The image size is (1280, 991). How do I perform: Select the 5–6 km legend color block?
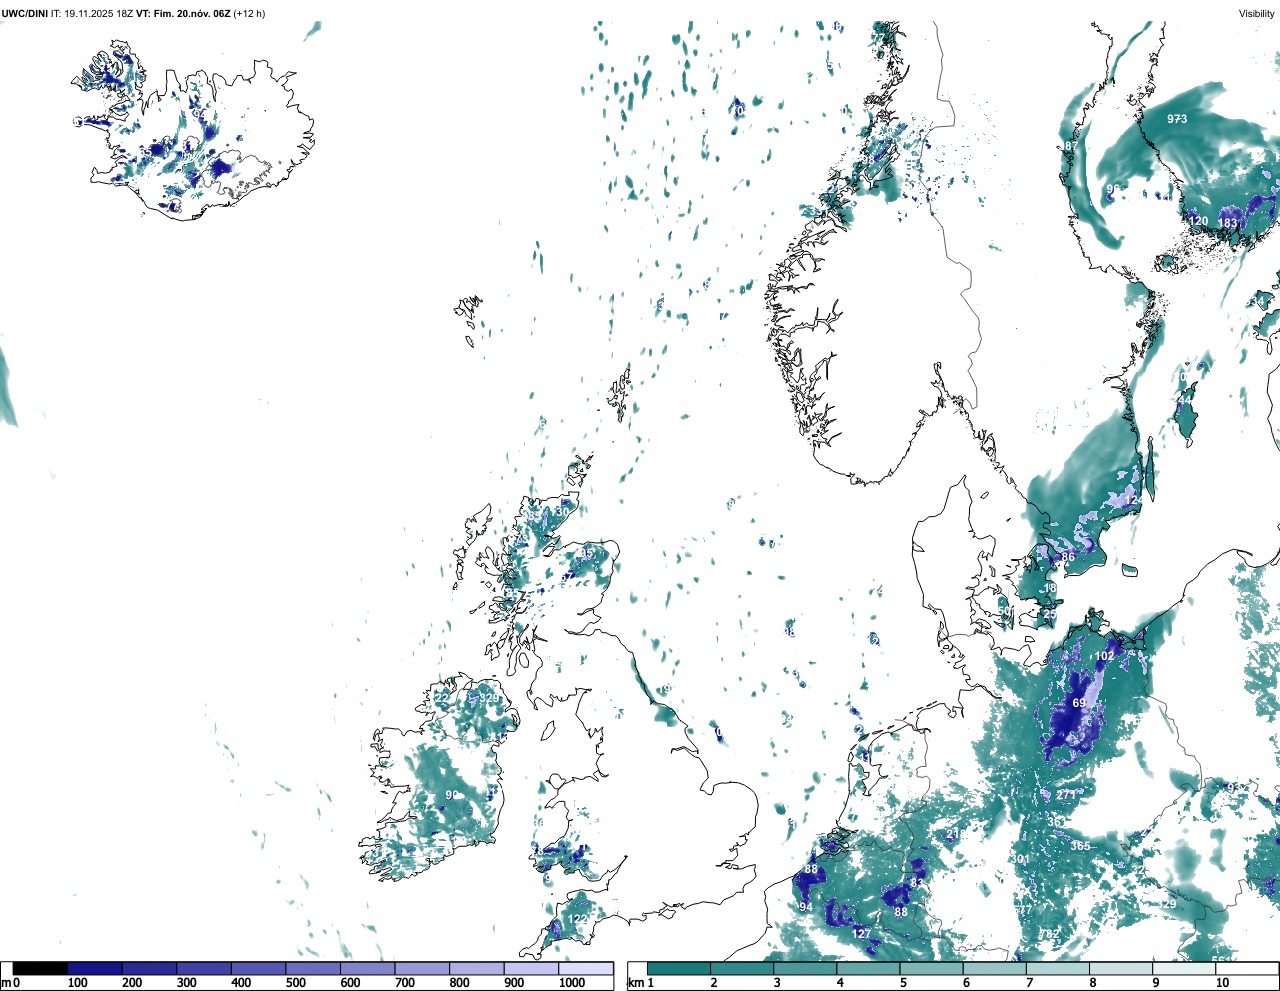931,968
